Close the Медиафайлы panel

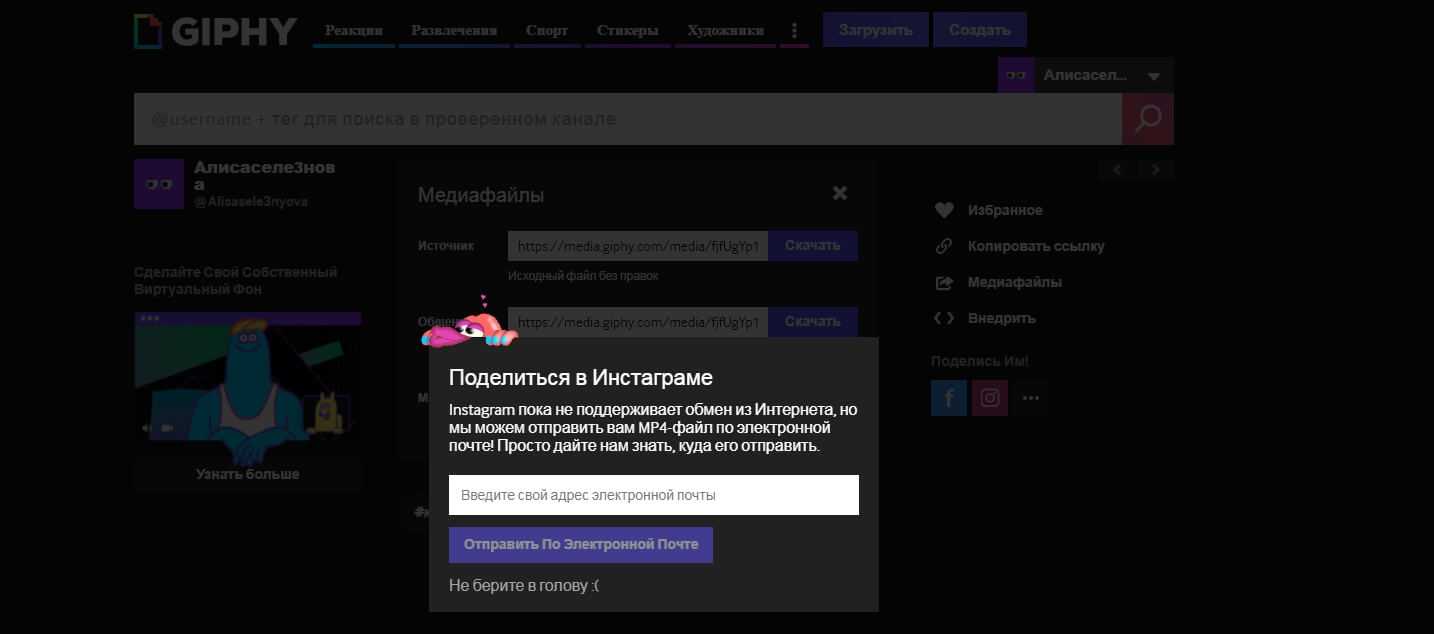840,193
